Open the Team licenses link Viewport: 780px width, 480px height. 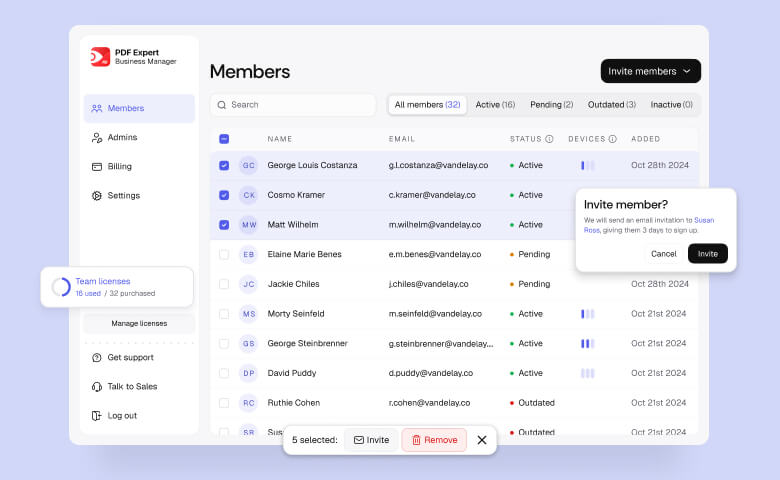(103, 282)
